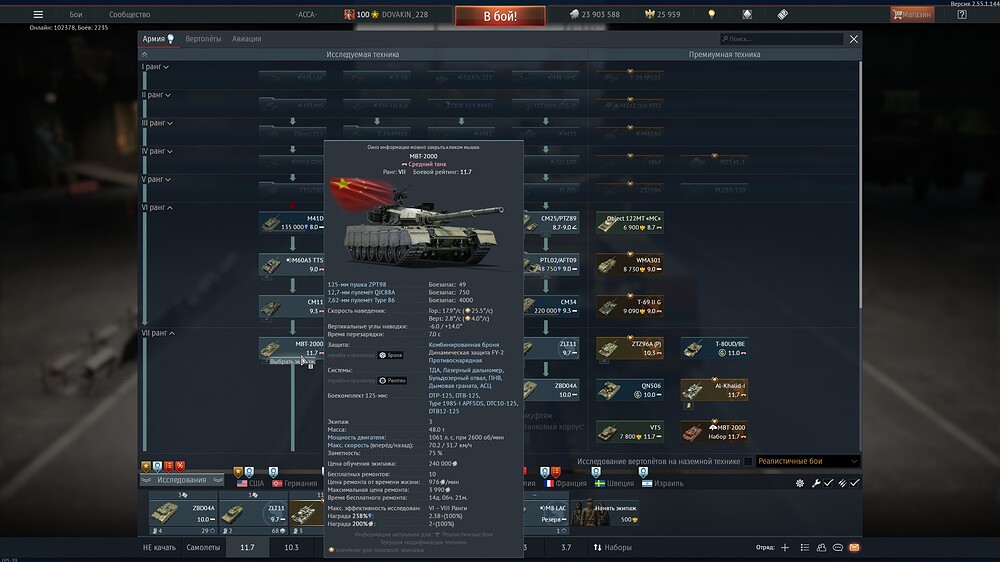This screenshot has width=1000, height=562.
Task: Open the Магазин store button
Action: [912, 14]
